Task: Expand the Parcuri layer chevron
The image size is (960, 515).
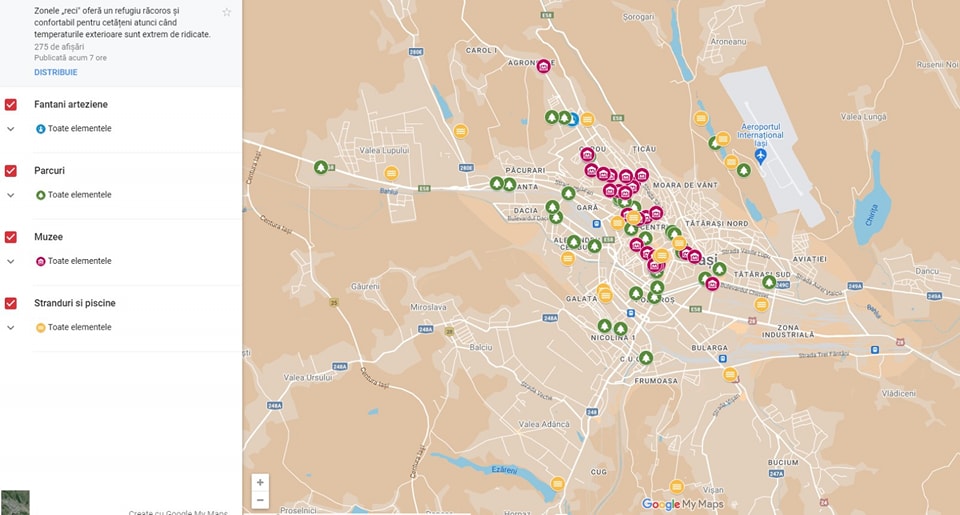Action: coord(11,195)
